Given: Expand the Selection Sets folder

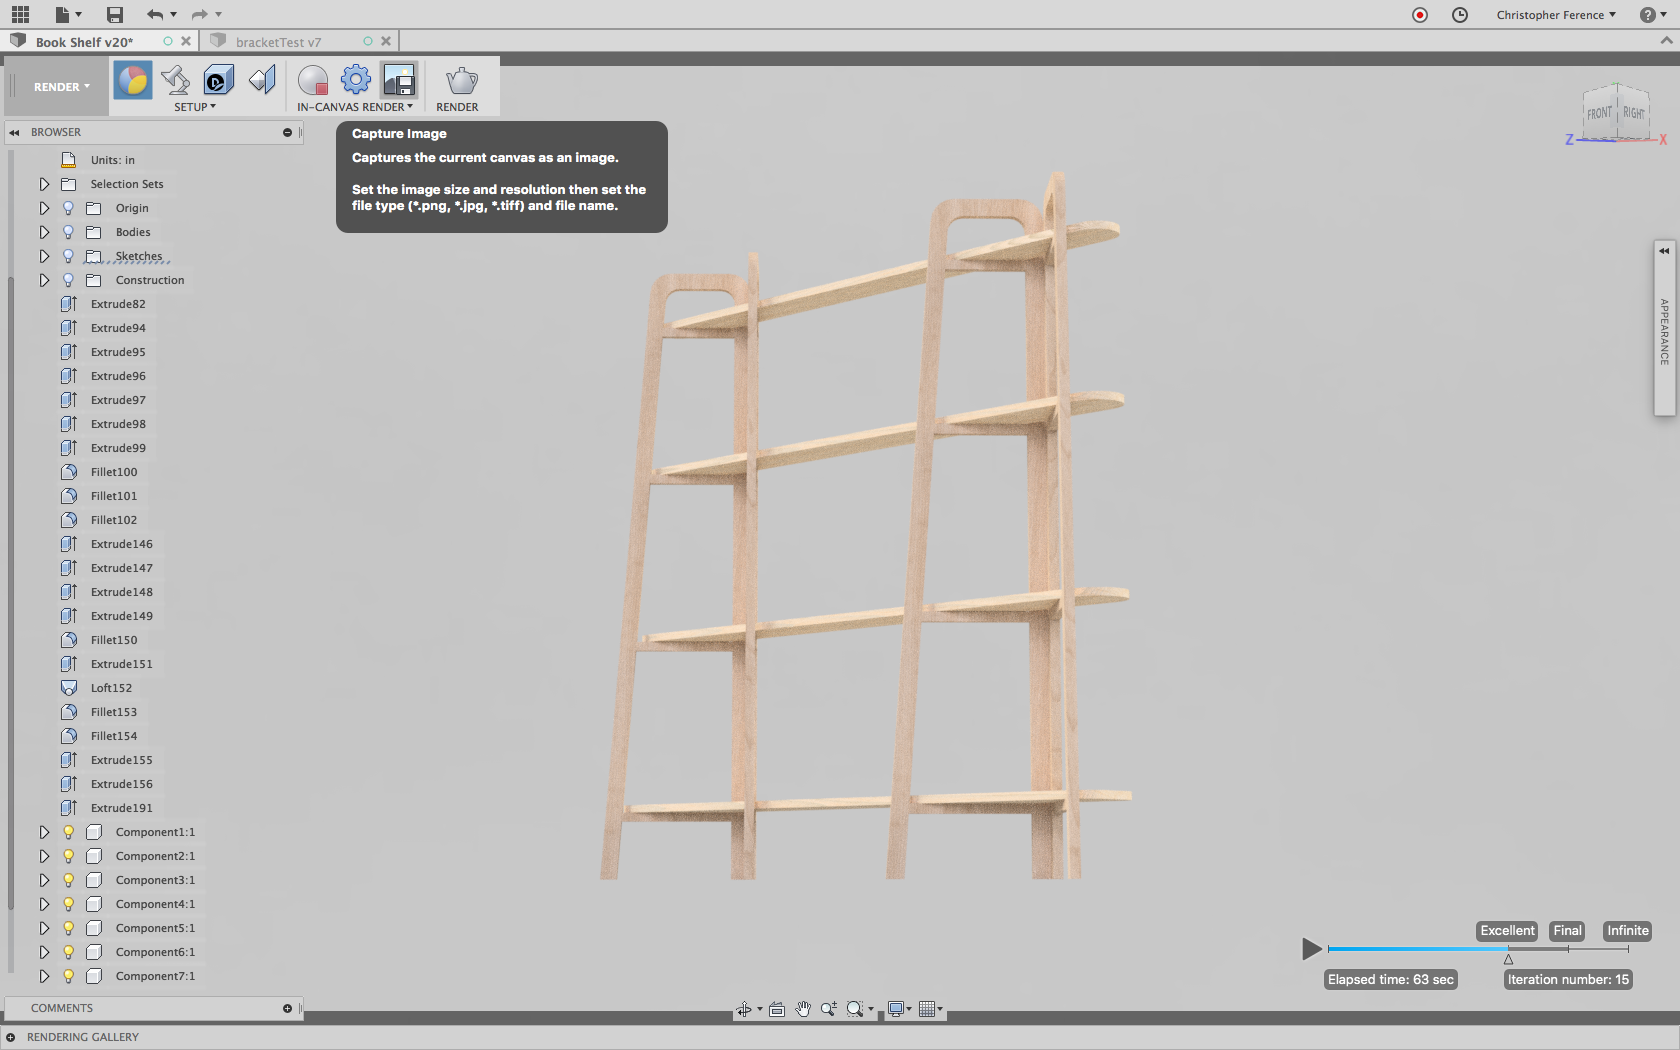Looking at the screenshot, I should click(x=44, y=184).
